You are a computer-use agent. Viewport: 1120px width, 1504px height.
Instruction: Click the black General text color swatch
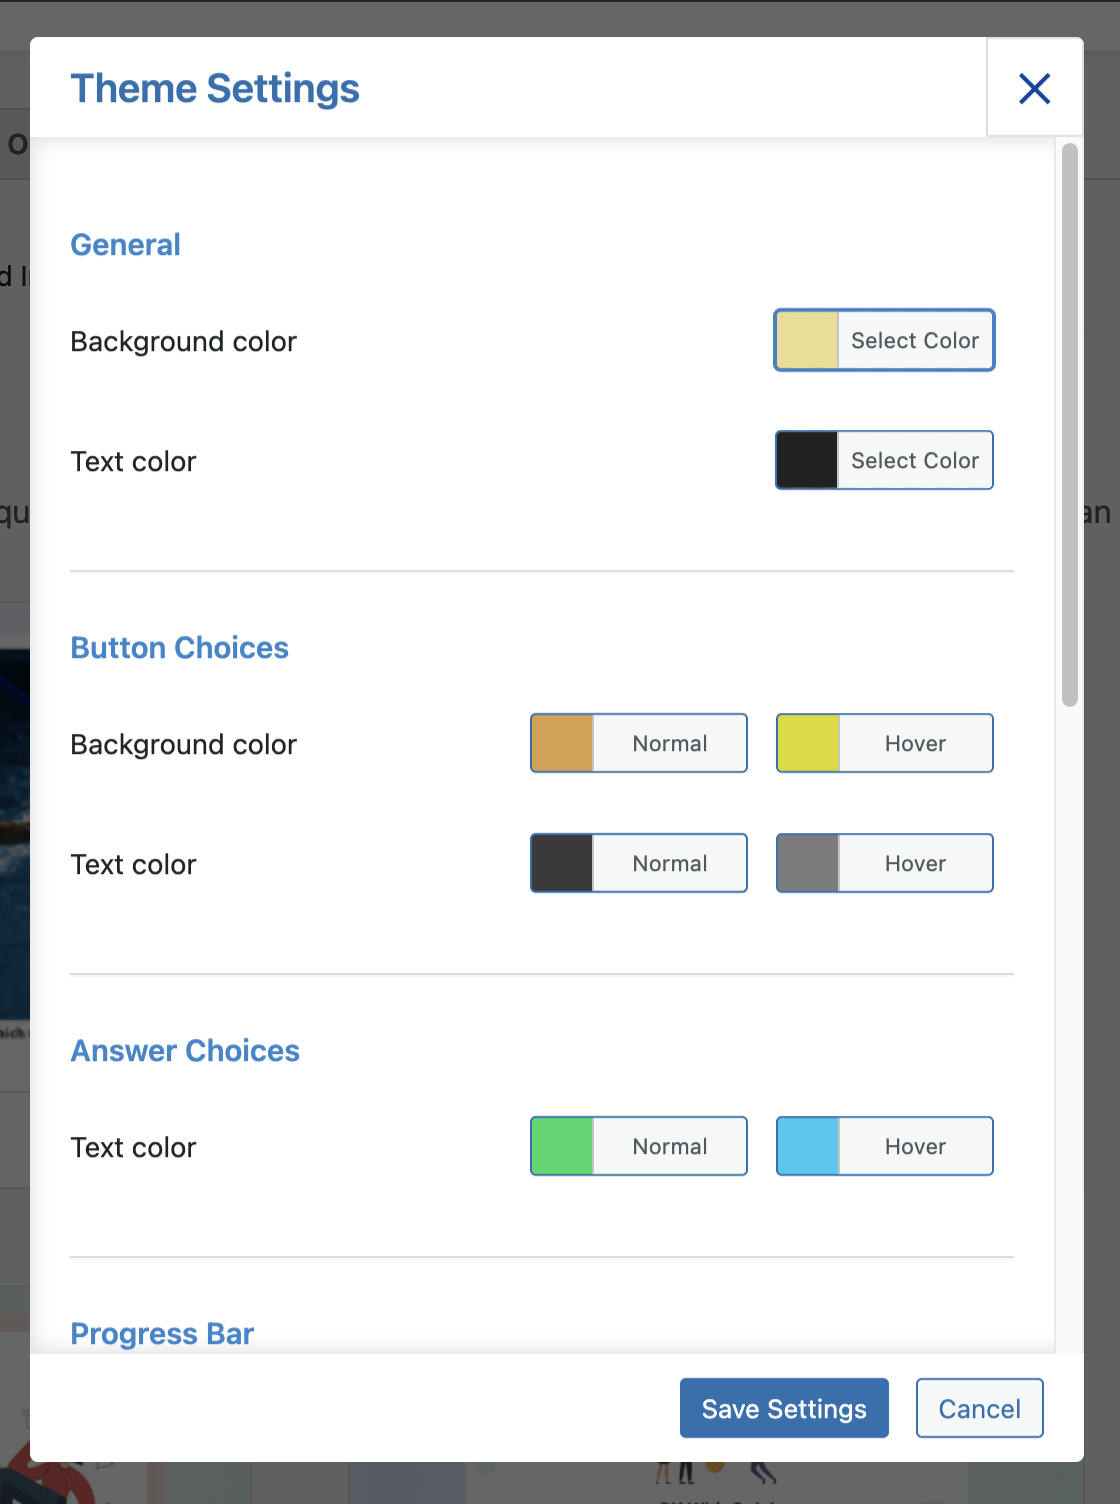coord(807,460)
